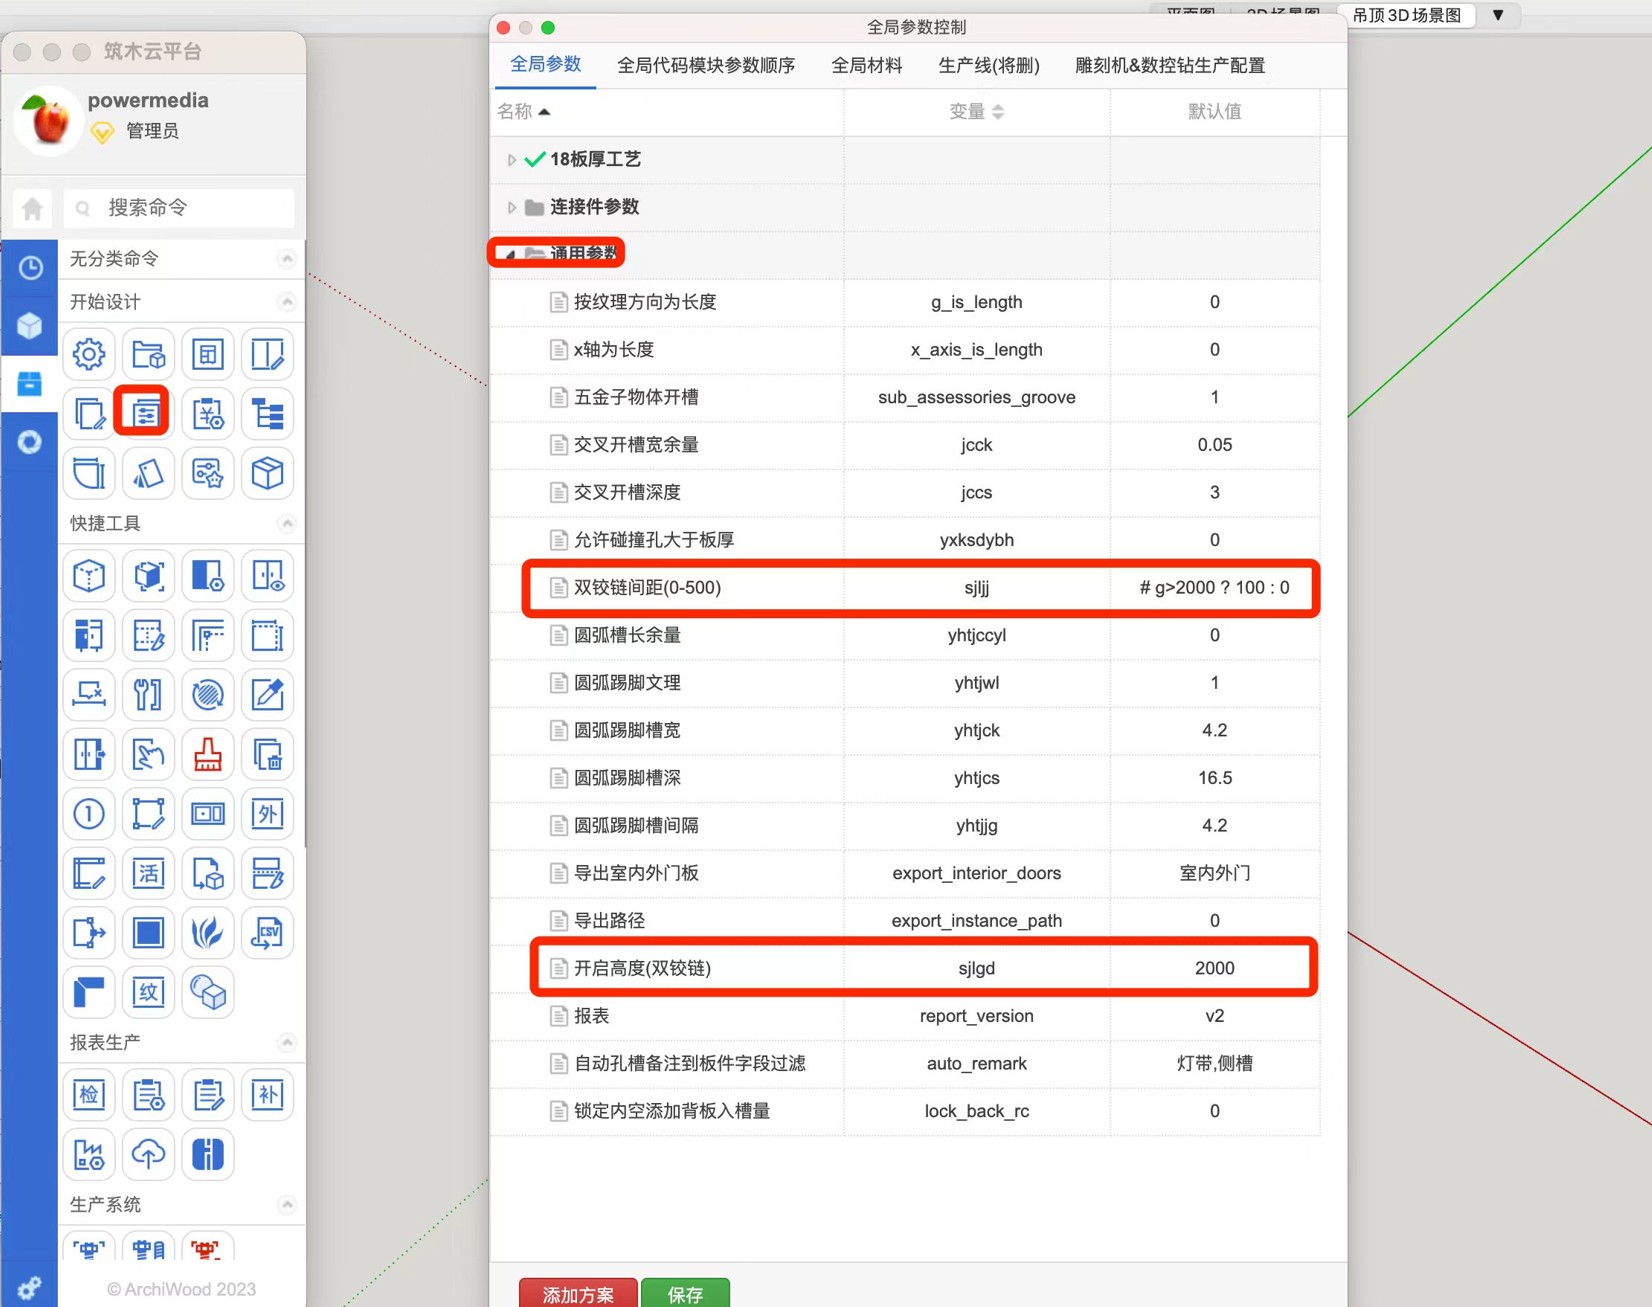Image resolution: width=1652 pixels, height=1307 pixels.
Task: Click the 补 icon in 报表生产
Action: click(x=267, y=1095)
